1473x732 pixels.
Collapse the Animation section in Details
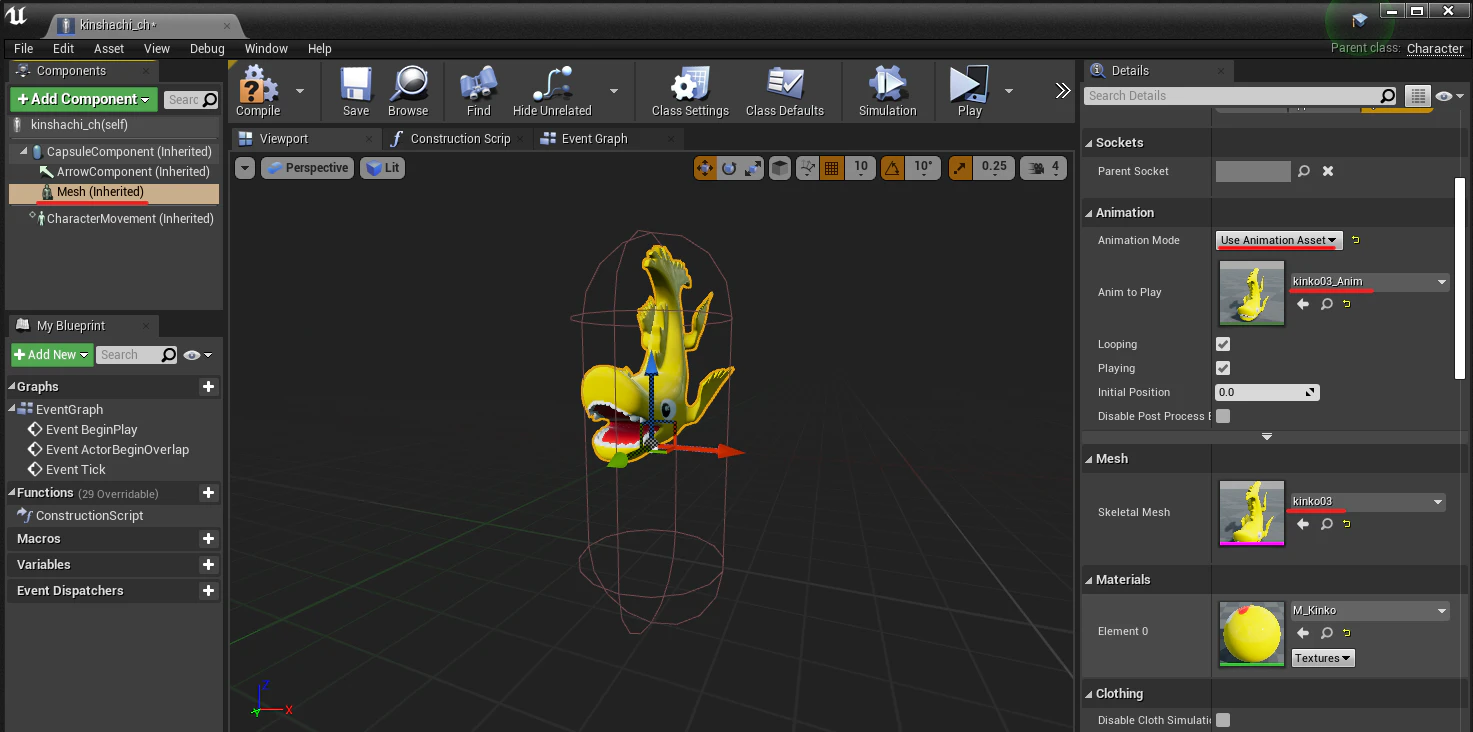[1089, 213]
